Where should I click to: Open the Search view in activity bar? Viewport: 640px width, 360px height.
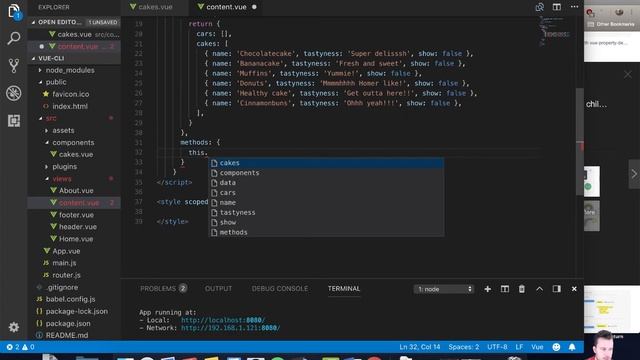(13, 38)
